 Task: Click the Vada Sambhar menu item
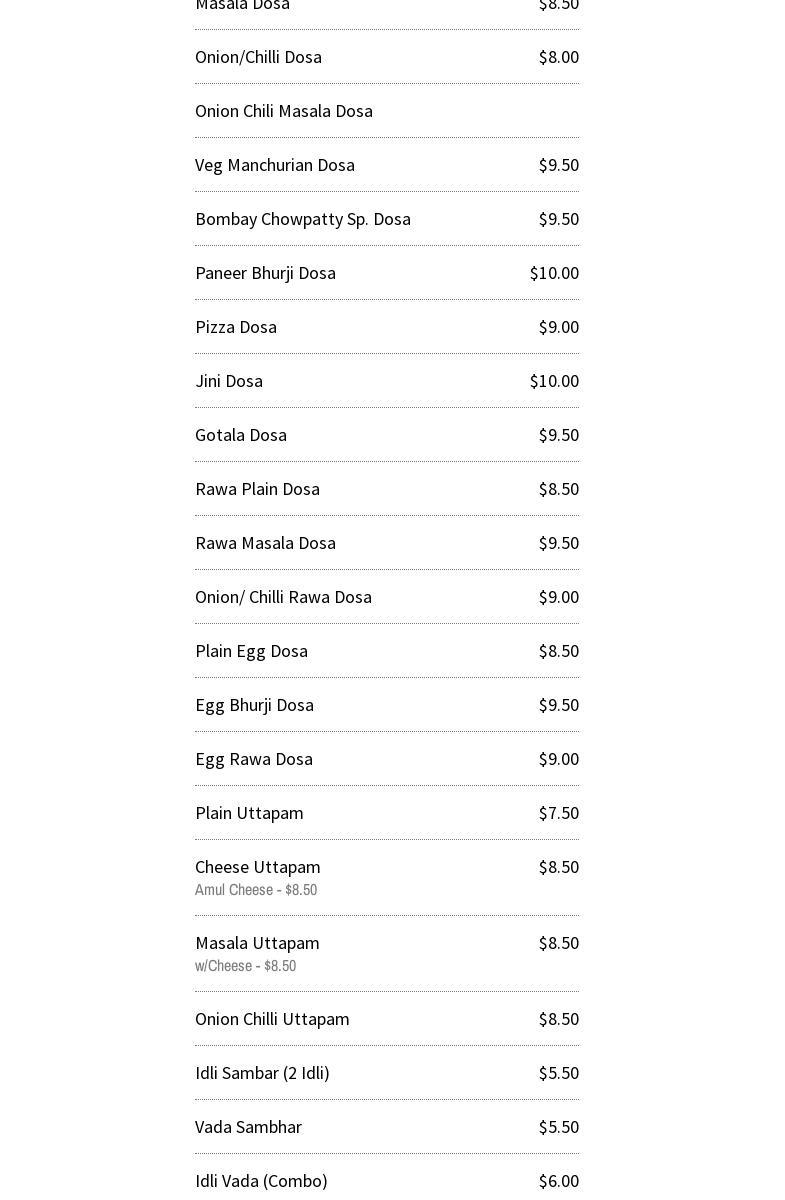click(248, 1127)
